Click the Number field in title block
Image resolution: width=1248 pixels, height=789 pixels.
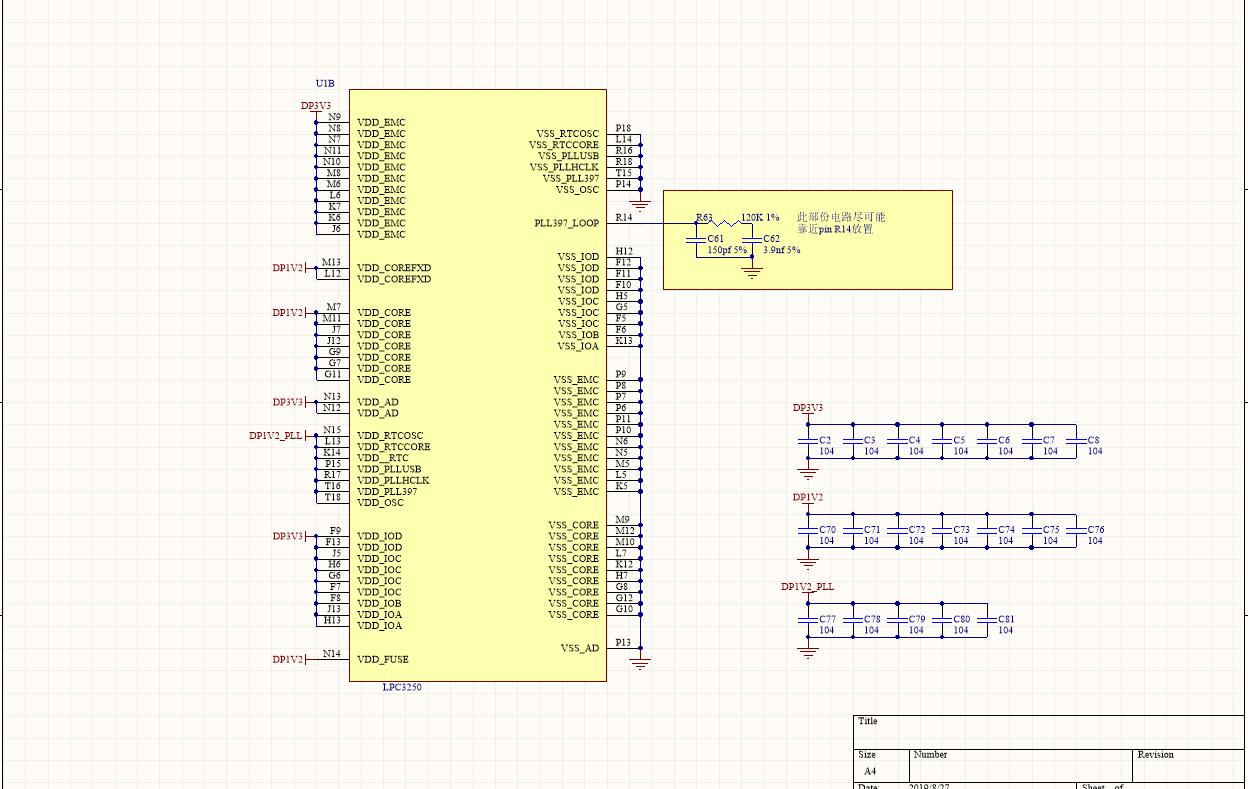tap(1021, 764)
